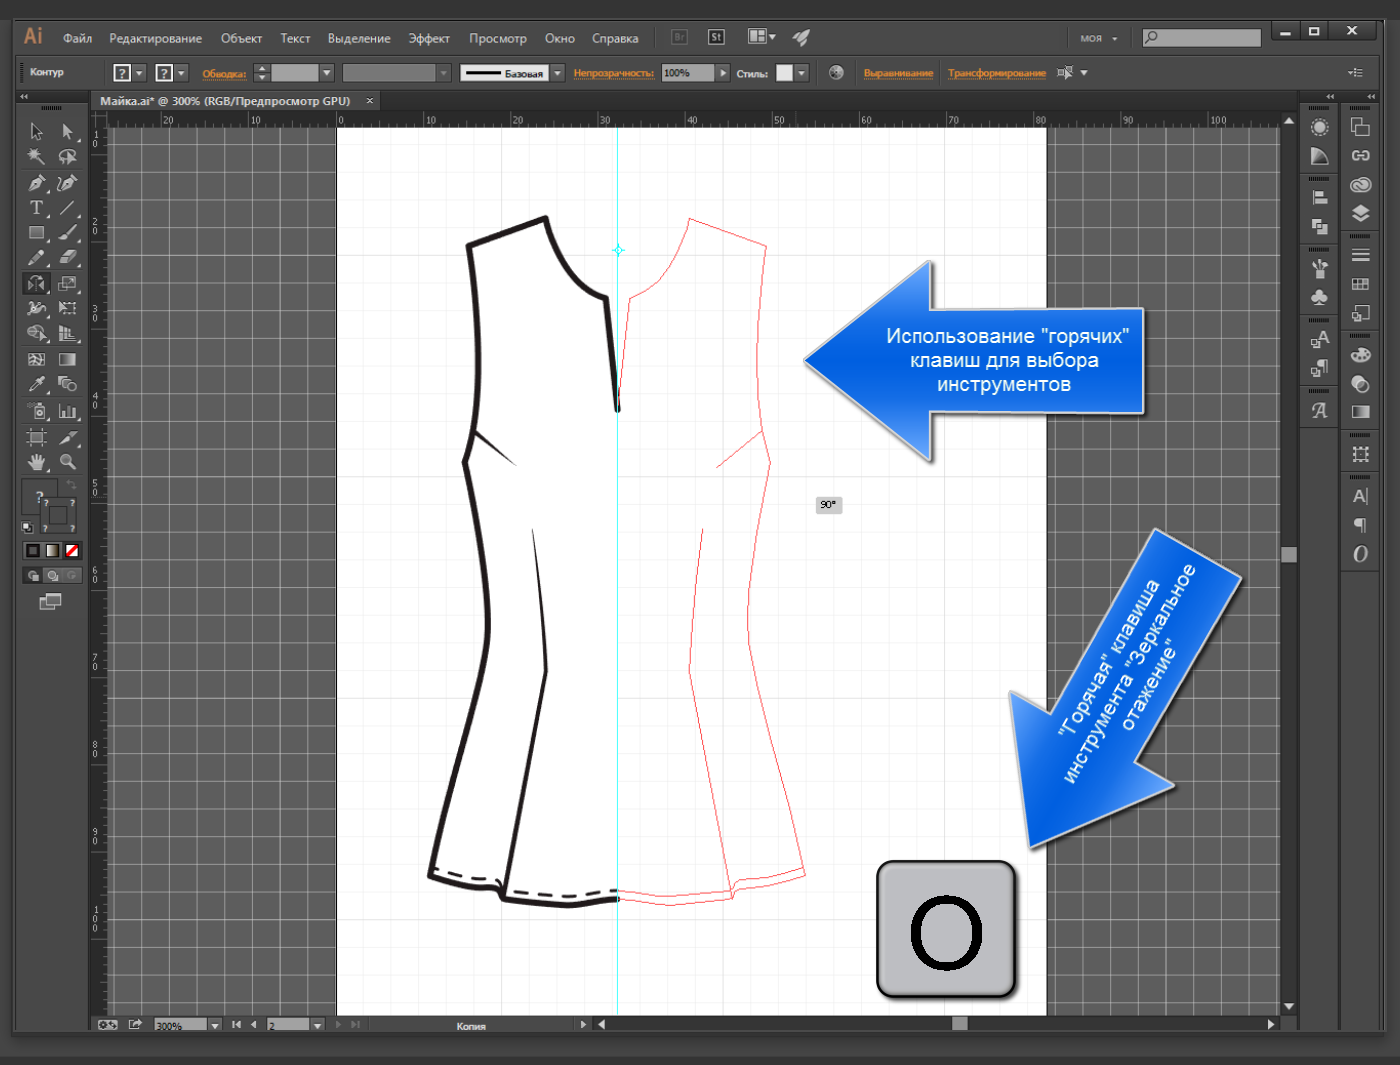This screenshot has height=1065, width=1400.
Task: Pick the Eraser tool
Action: (x=67, y=257)
